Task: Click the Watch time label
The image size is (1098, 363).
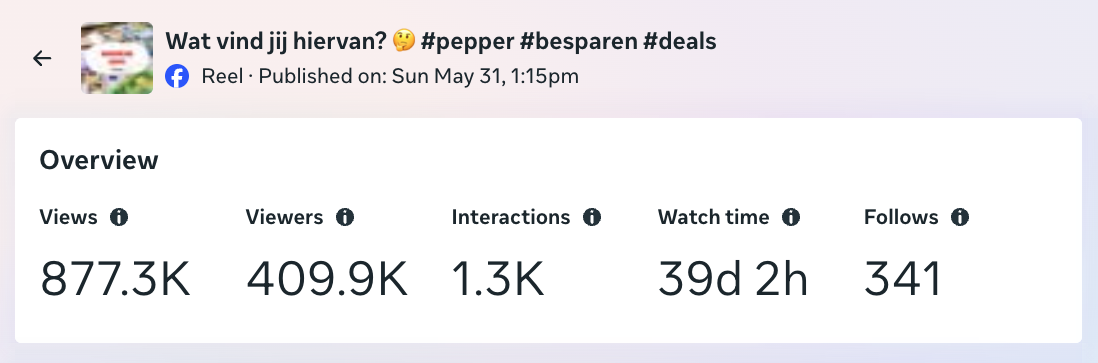Action: pyautogui.click(x=713, y=217)
